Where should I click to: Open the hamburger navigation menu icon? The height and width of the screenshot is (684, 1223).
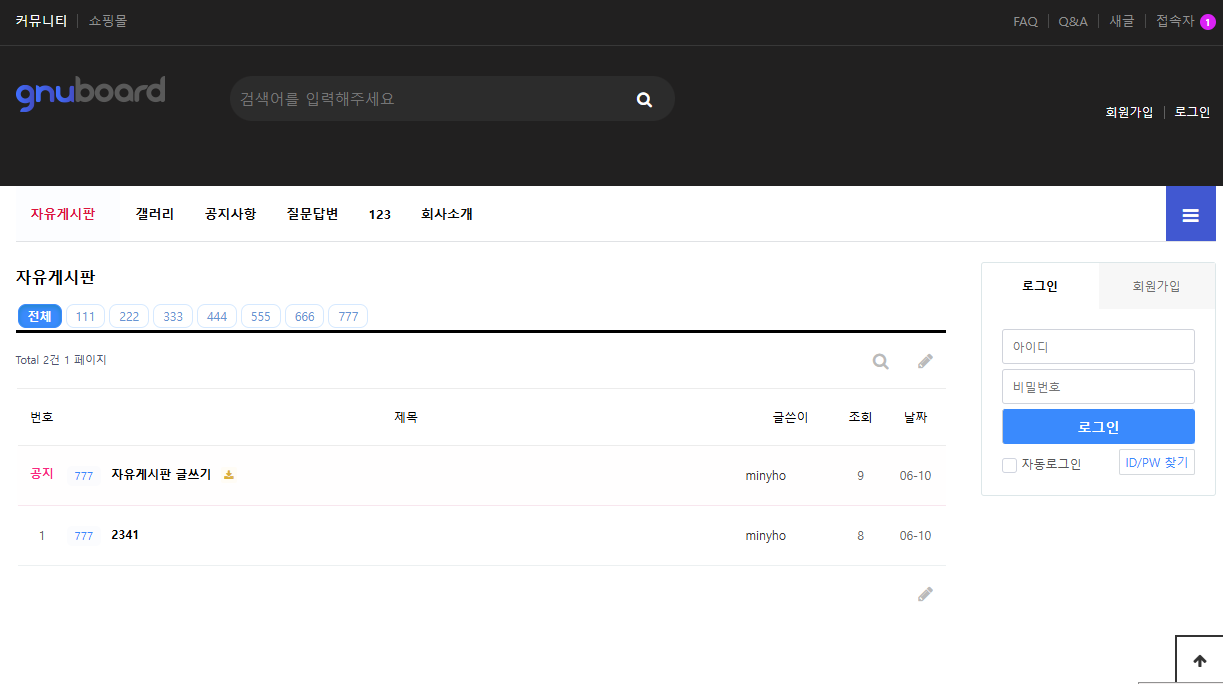1190,213
